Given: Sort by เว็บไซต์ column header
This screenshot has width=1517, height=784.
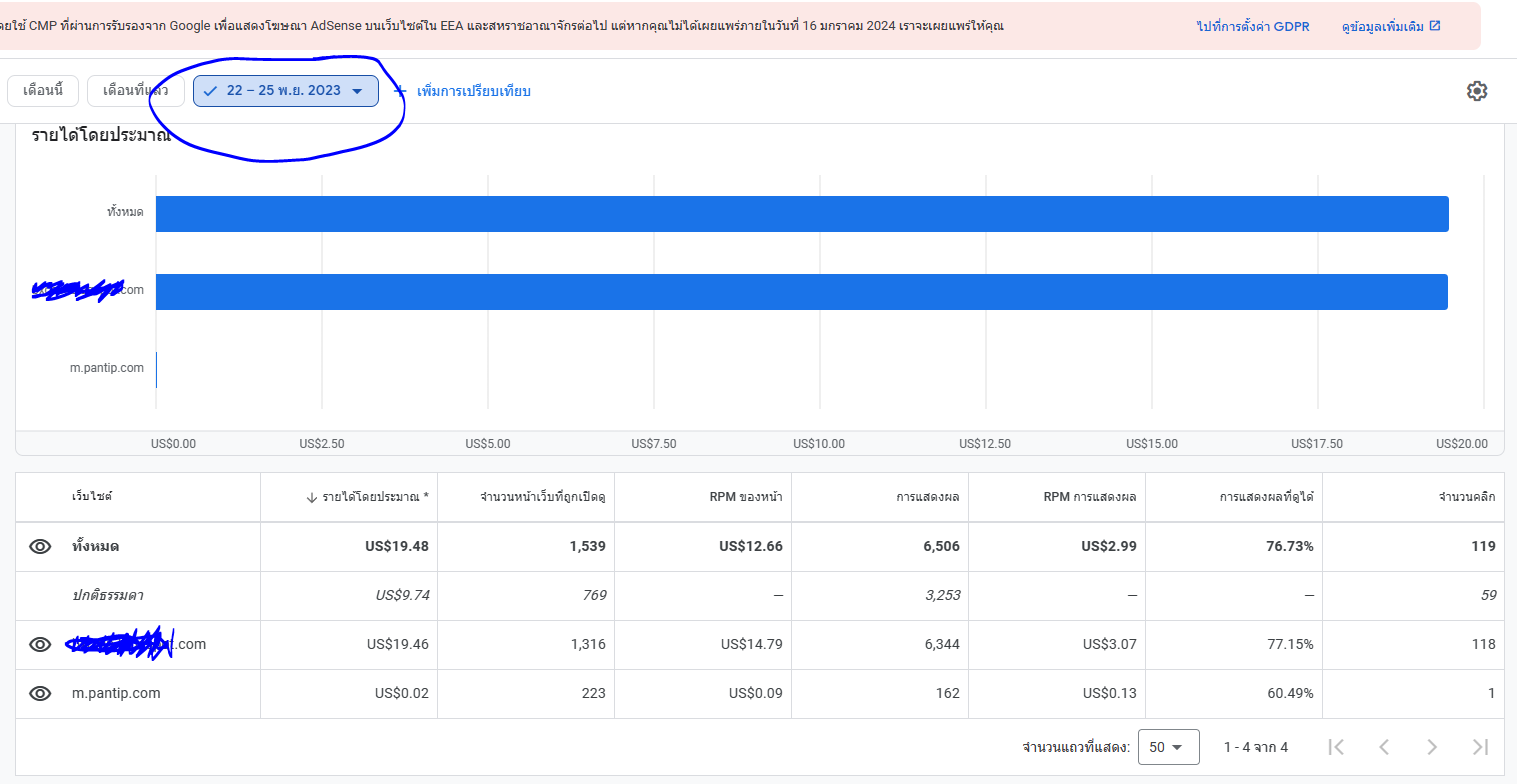Looking at the screenshot, I should point(92,497).
